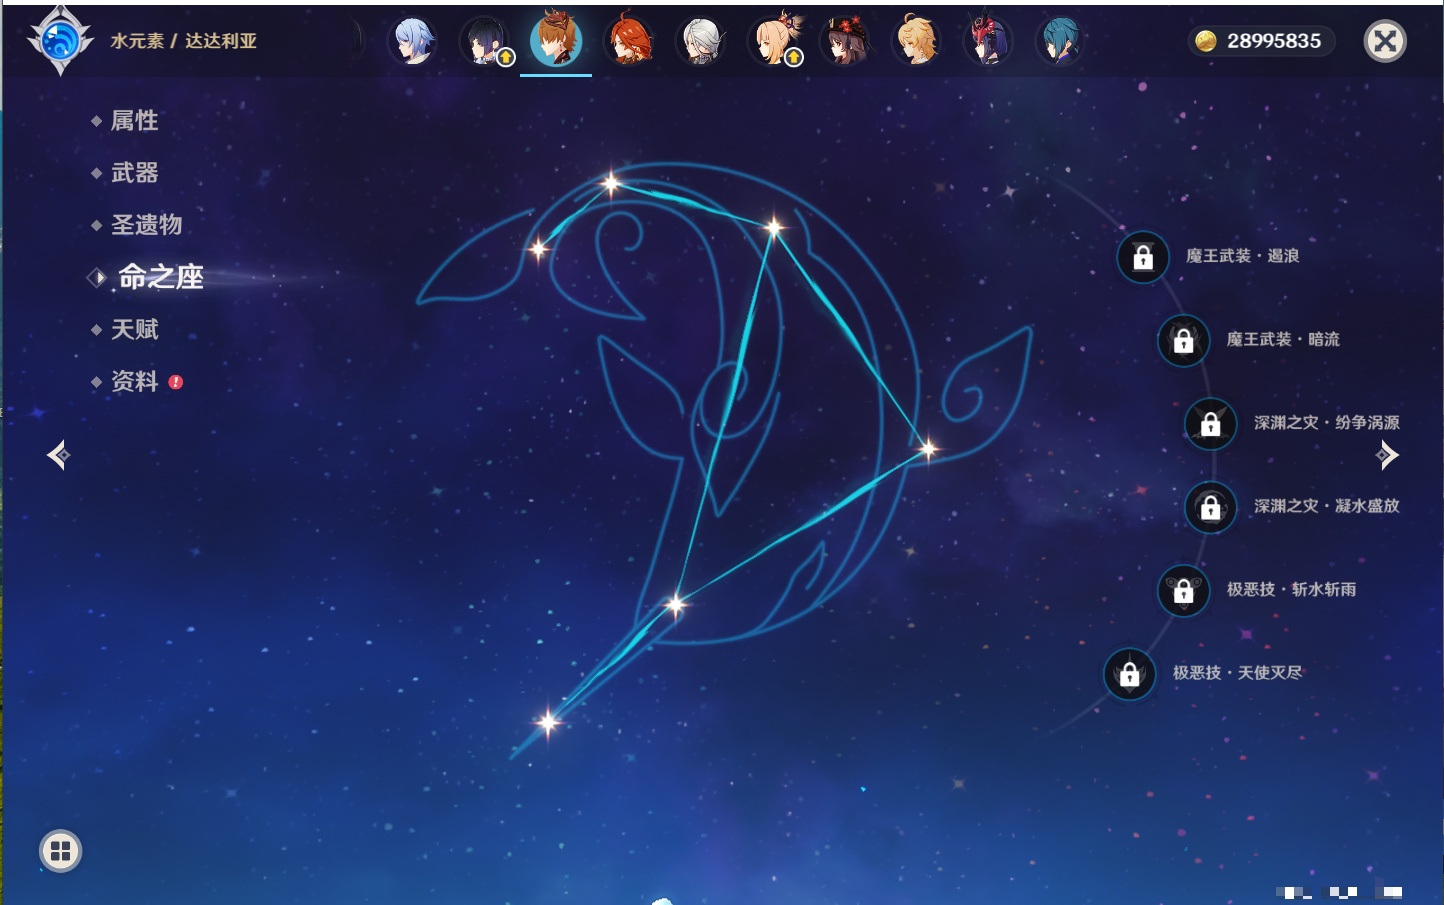1444x905 pixels.
Task: Open the 极恶技·天使灭尽 locked constellation
Action: (x=1129, y=674)
